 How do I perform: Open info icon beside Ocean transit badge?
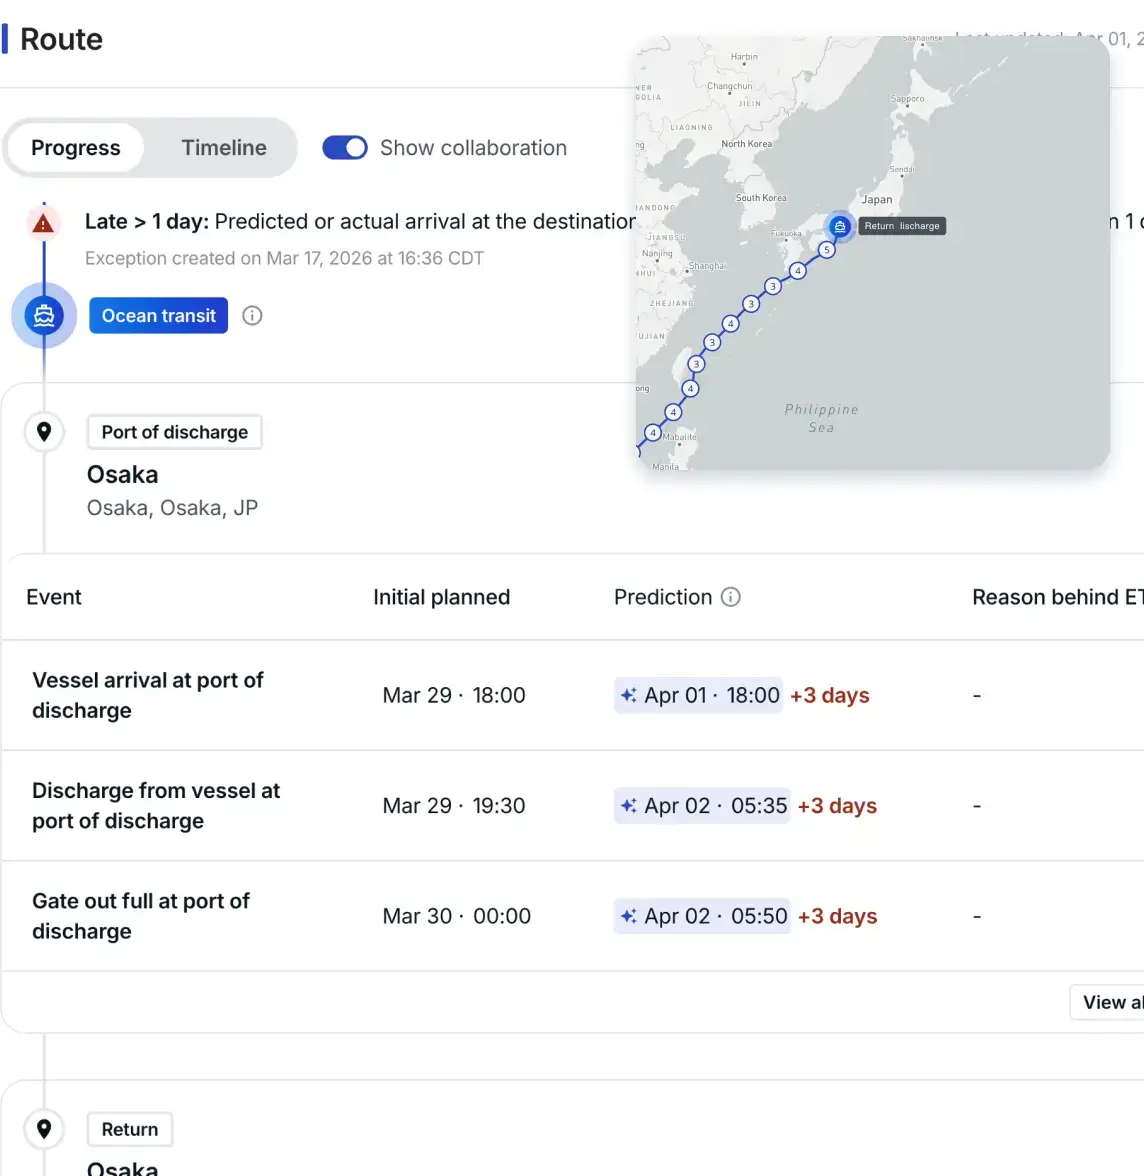point(252,316)
